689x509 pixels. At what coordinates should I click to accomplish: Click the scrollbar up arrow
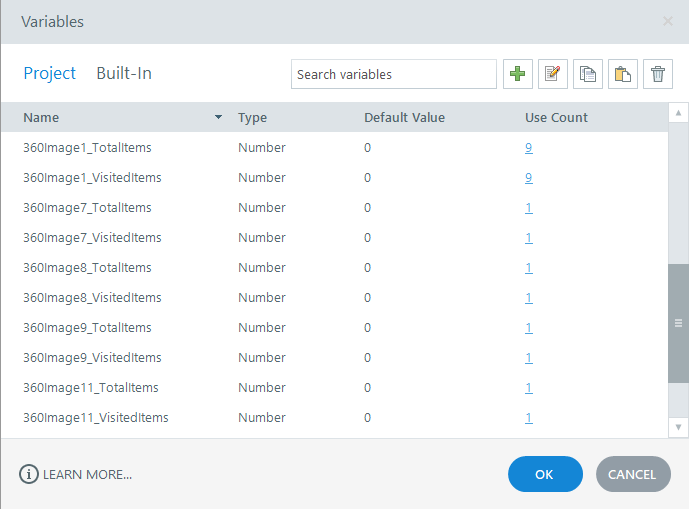[678, 112]
